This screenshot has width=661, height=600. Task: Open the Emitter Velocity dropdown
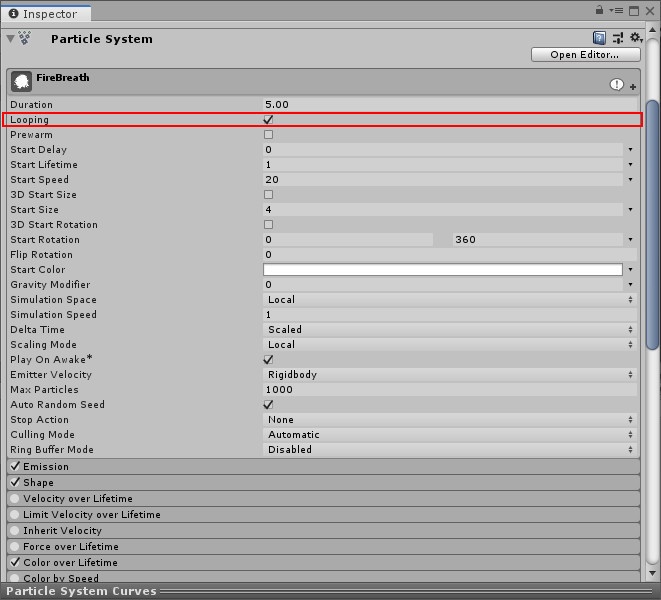pos(450,374)
